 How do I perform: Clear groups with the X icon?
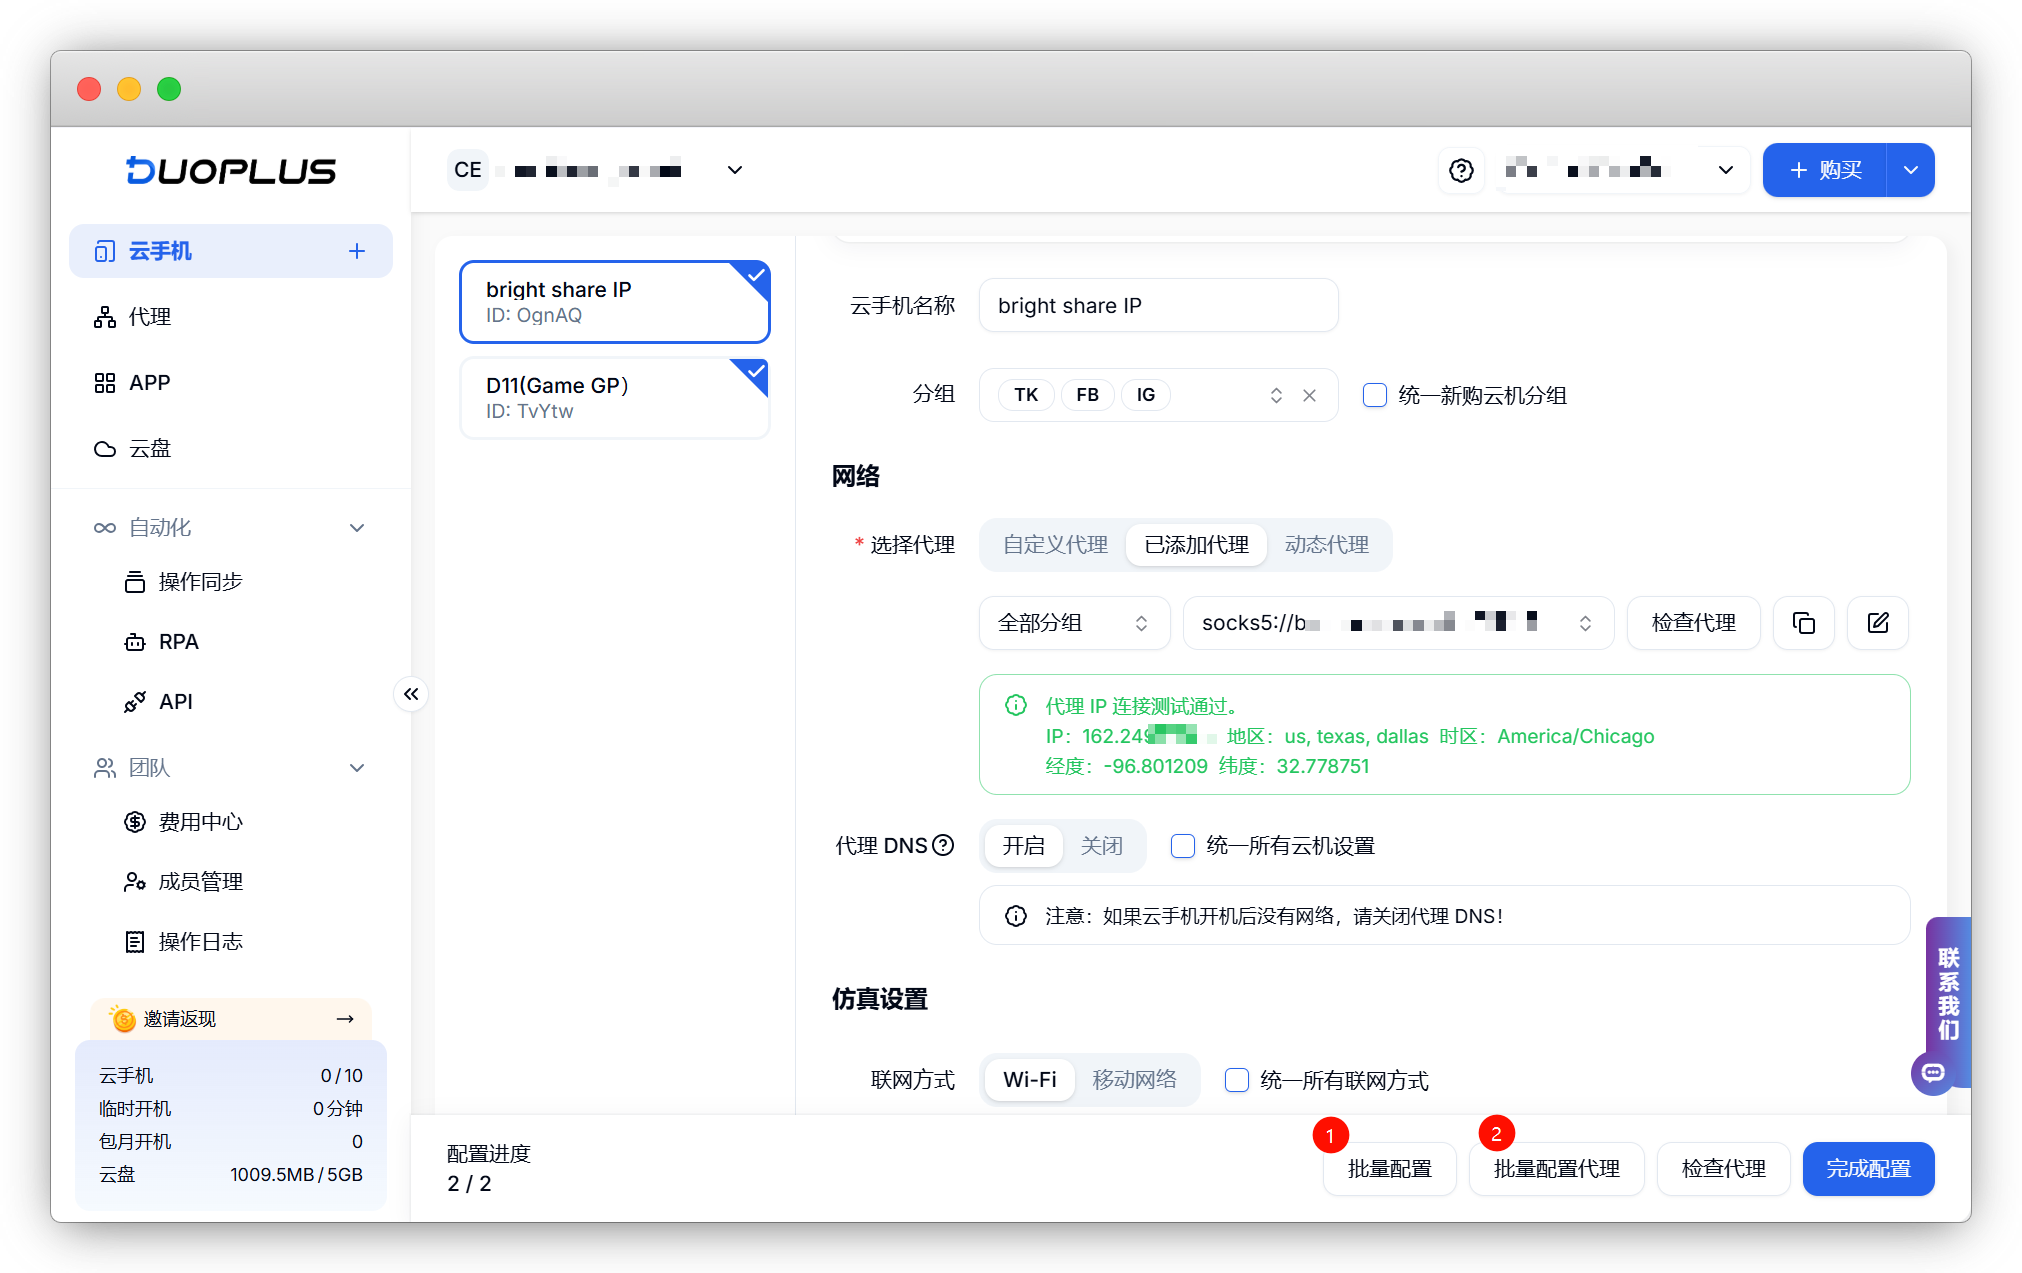(1309, 396)
